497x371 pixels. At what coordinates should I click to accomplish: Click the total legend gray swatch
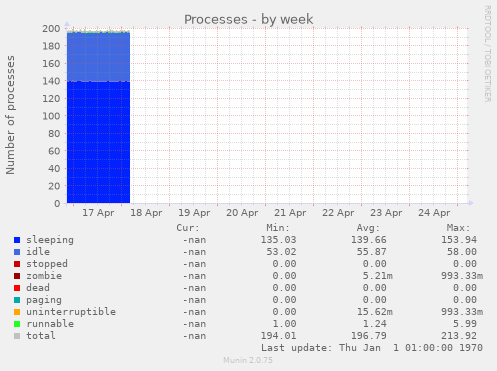tap(17, 336)
